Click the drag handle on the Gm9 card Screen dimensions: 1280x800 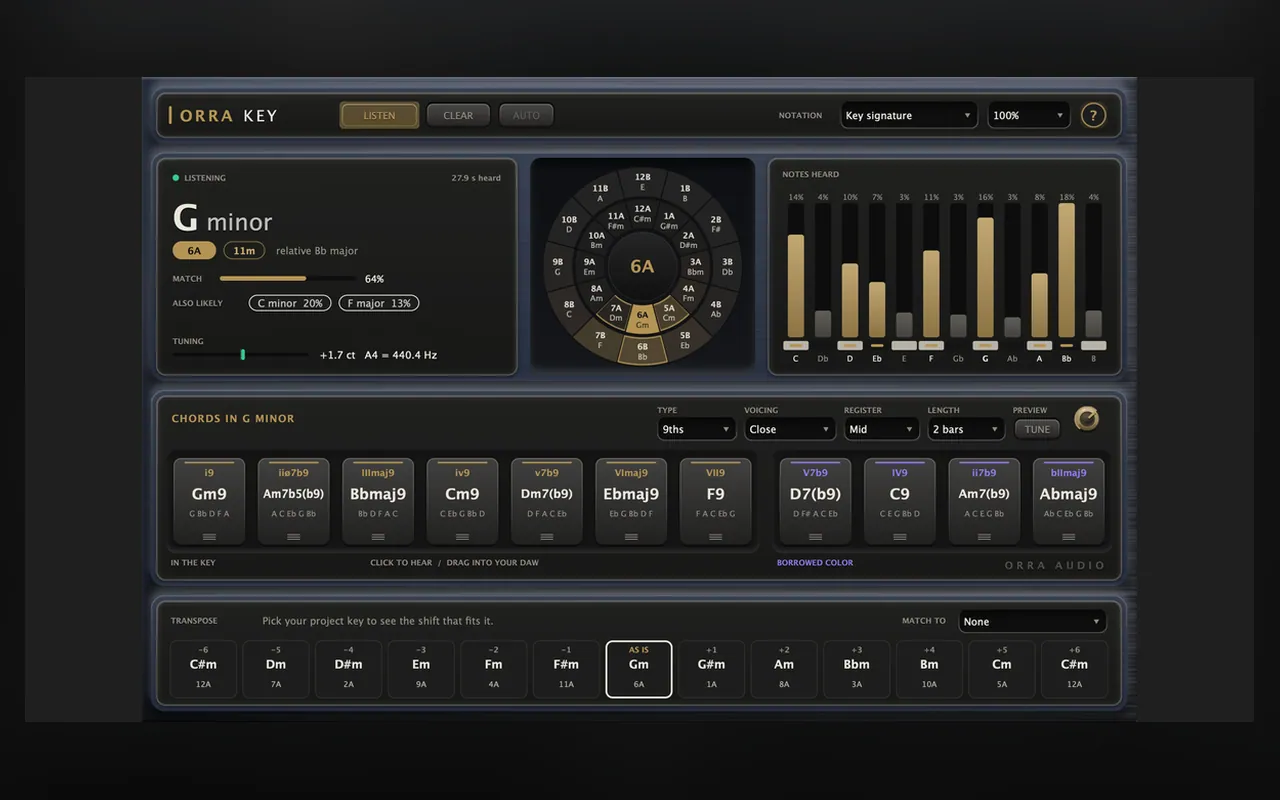point(209,537)
